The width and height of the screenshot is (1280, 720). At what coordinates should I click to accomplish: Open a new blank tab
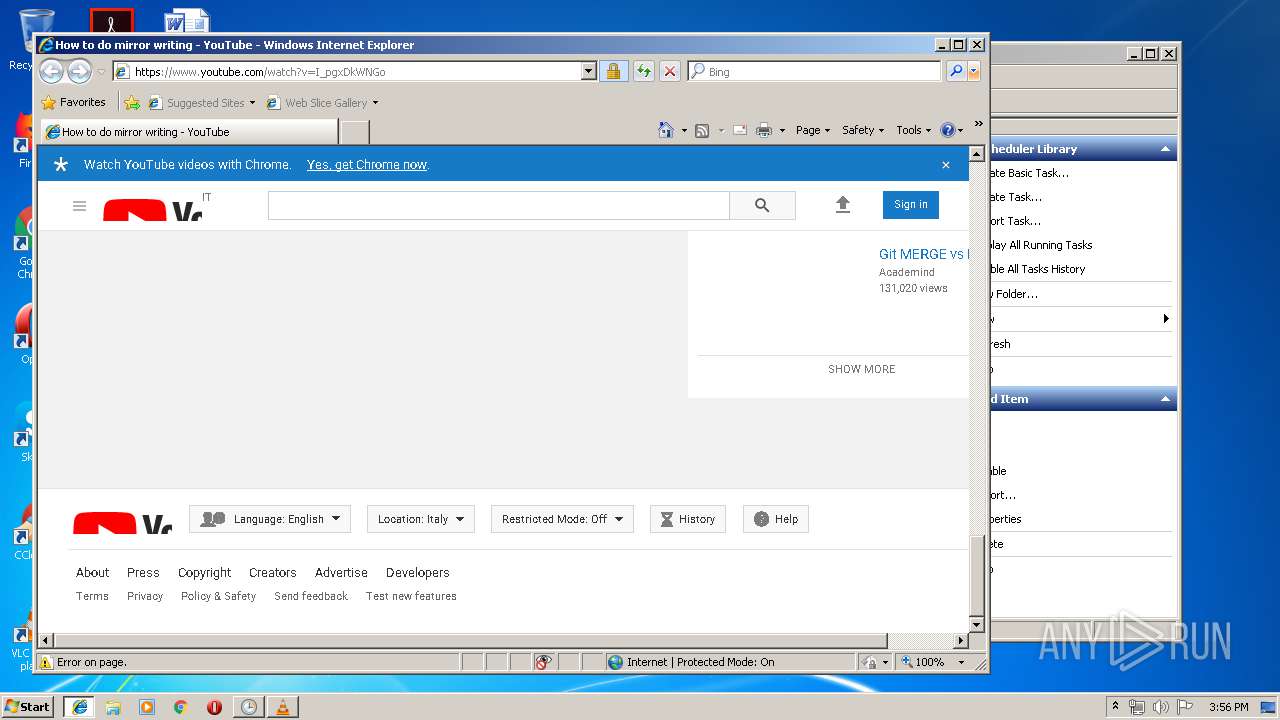[355, 131]
